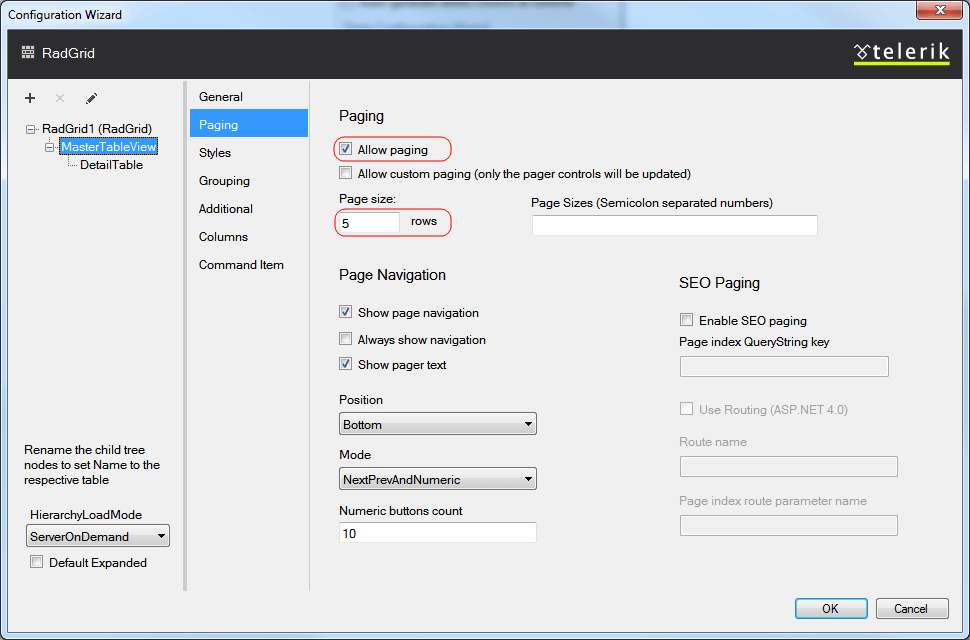Collapse the RadGrid1 tree node
The image size is (970, 640).
pos(31,129)
